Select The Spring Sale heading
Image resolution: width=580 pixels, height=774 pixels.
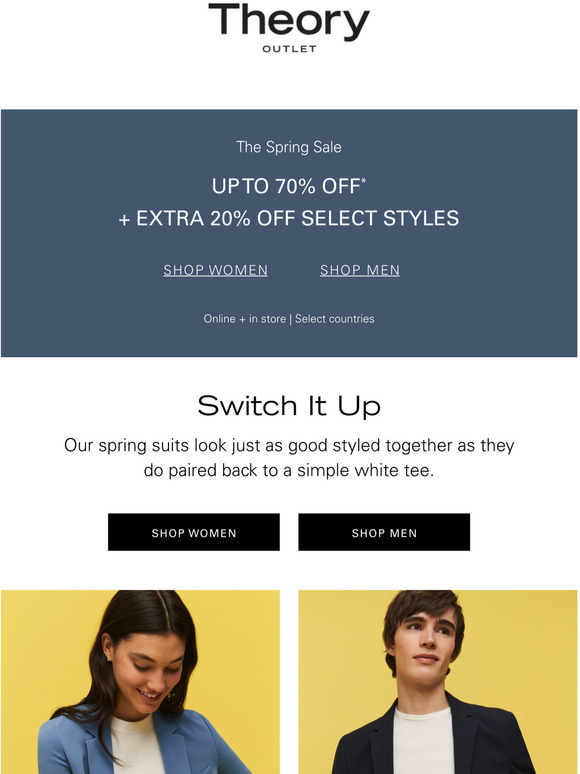click(289, 147)
